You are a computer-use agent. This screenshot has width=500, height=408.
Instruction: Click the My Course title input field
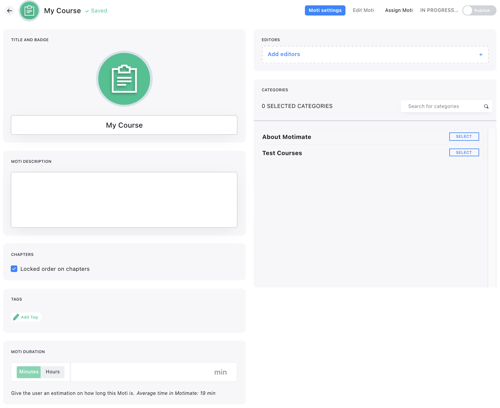point(124,125)
